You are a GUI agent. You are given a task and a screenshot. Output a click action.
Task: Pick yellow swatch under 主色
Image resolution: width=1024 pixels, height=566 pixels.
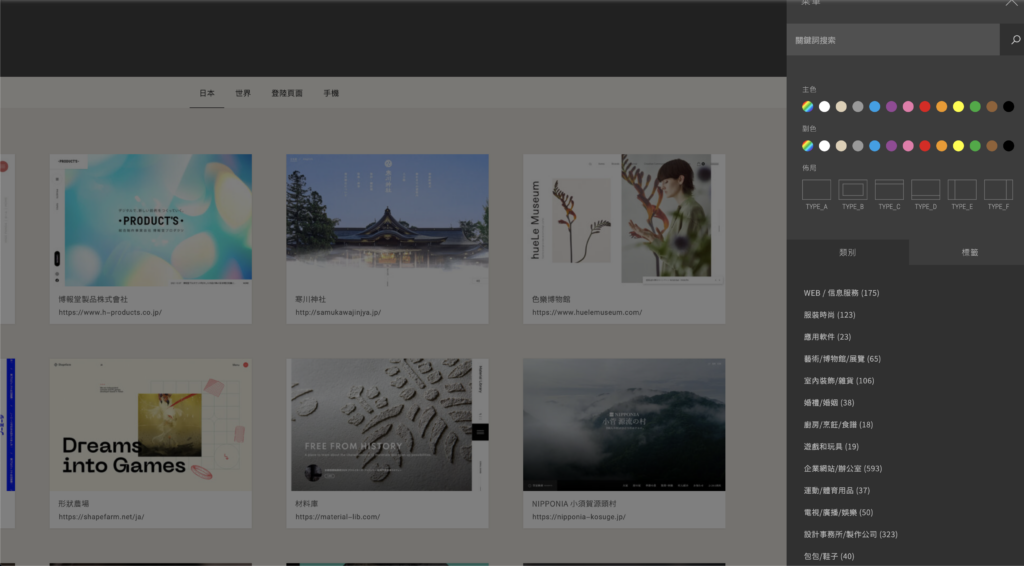(x=958, y=106)
